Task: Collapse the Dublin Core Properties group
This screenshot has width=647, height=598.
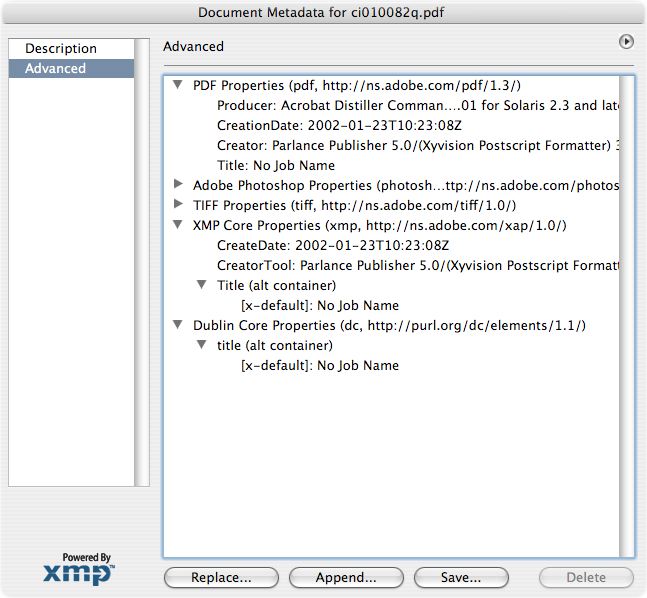Action: (x=178, y=325)
